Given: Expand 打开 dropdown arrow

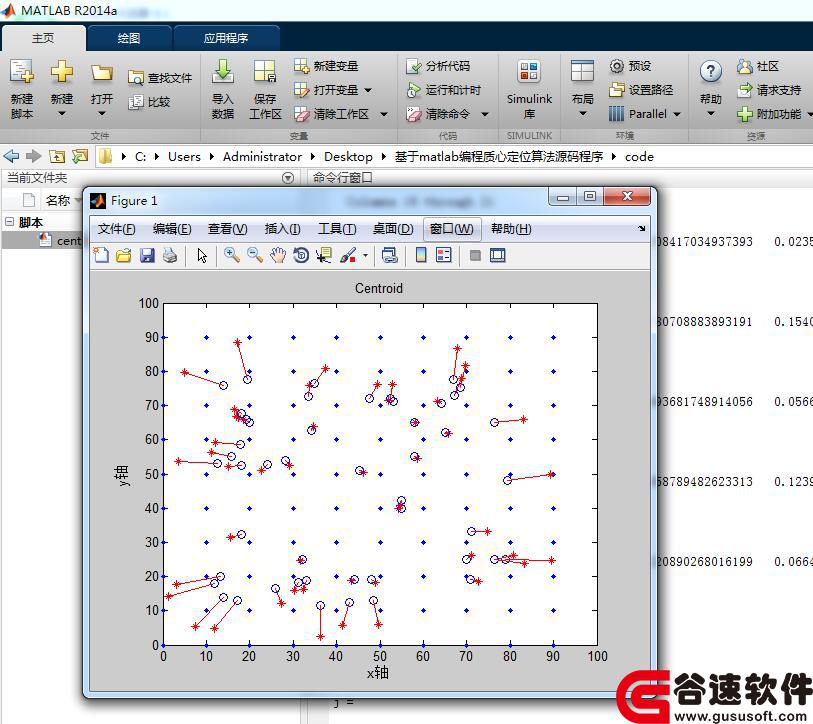Looking at the screenshot, I should click(x=102, y=114).
